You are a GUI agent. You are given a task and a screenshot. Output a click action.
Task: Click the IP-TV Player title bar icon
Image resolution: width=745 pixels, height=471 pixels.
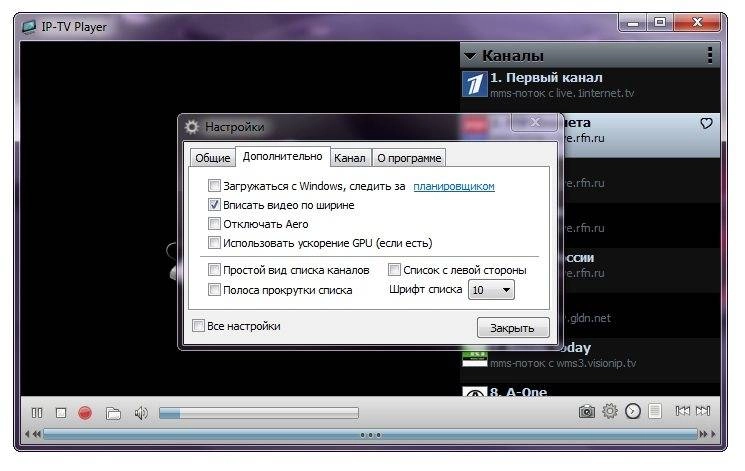29,27
